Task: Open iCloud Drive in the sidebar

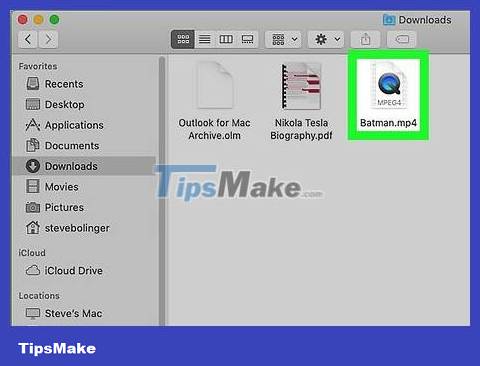Action: 83,271
